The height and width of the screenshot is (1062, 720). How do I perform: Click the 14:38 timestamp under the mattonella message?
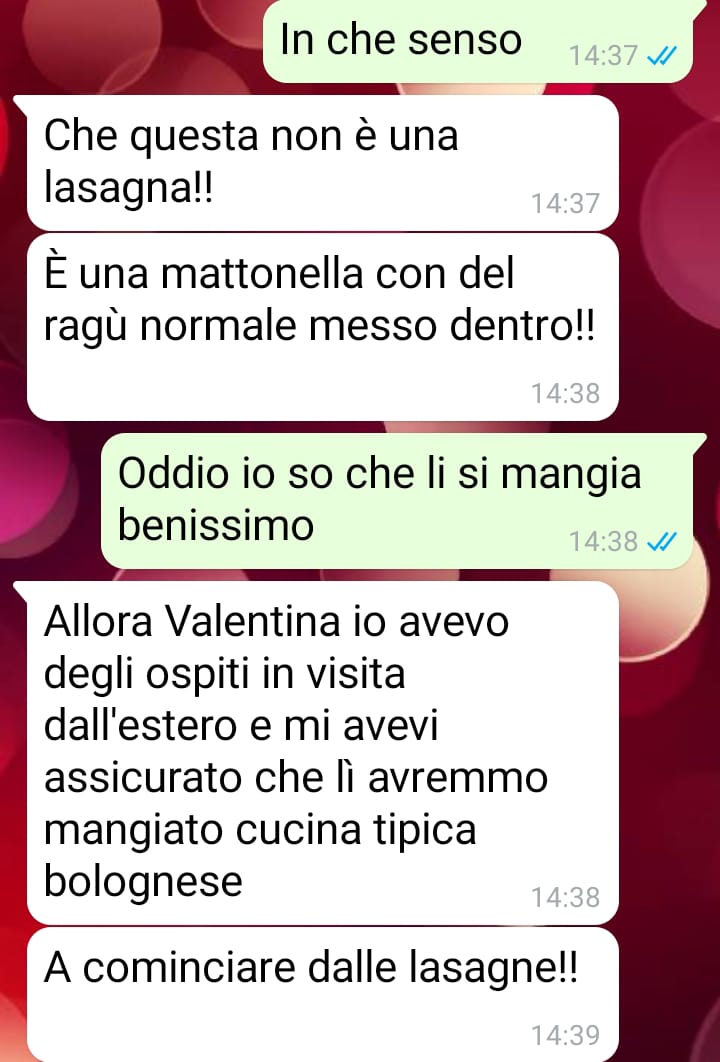[x=566, y=394]
